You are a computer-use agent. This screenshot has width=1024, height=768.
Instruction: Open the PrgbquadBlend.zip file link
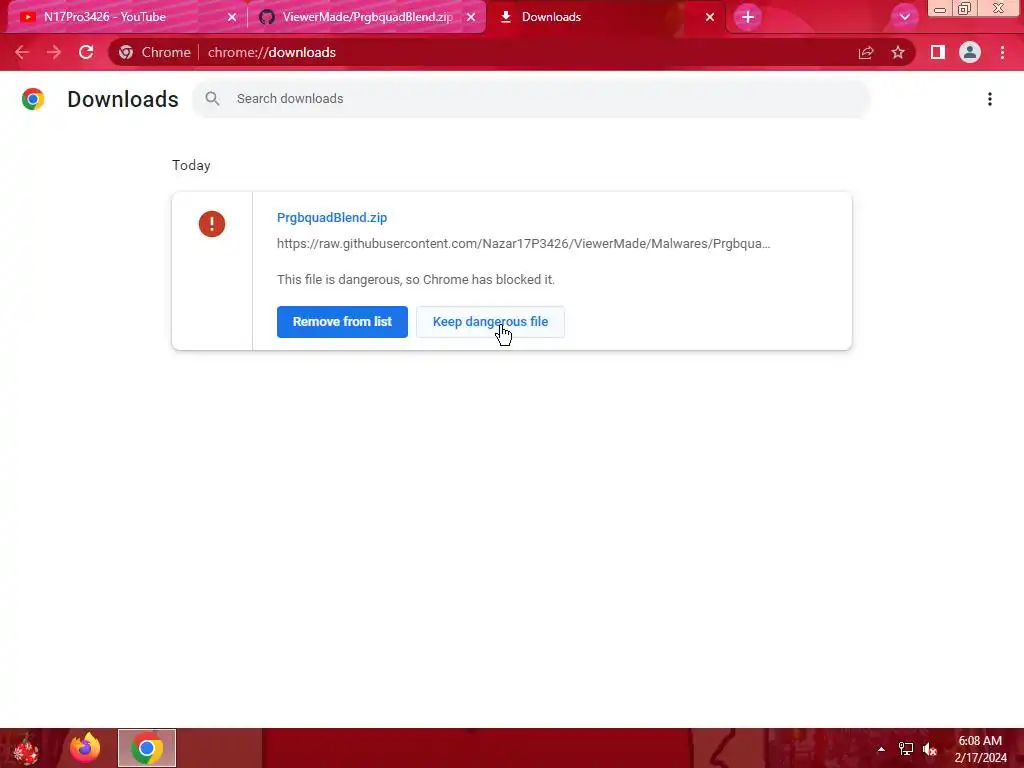click(x=332, y=217)
